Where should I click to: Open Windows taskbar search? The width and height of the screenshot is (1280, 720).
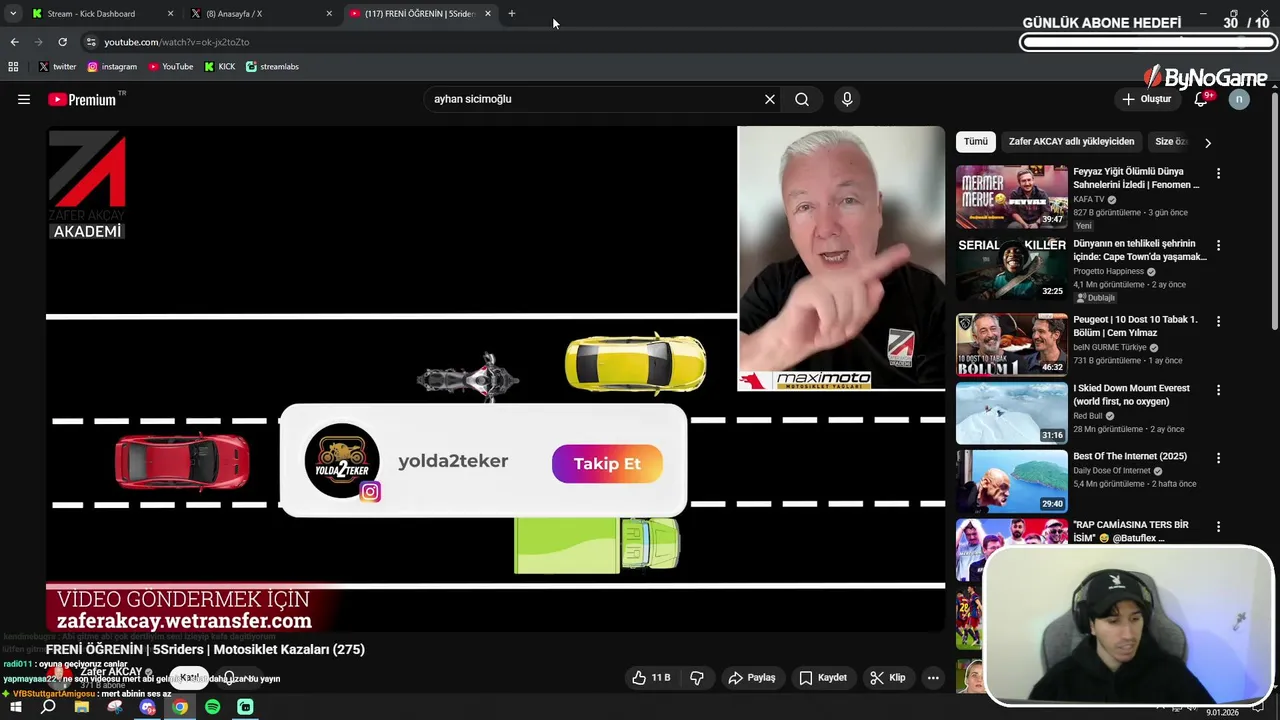pos(48,707)
